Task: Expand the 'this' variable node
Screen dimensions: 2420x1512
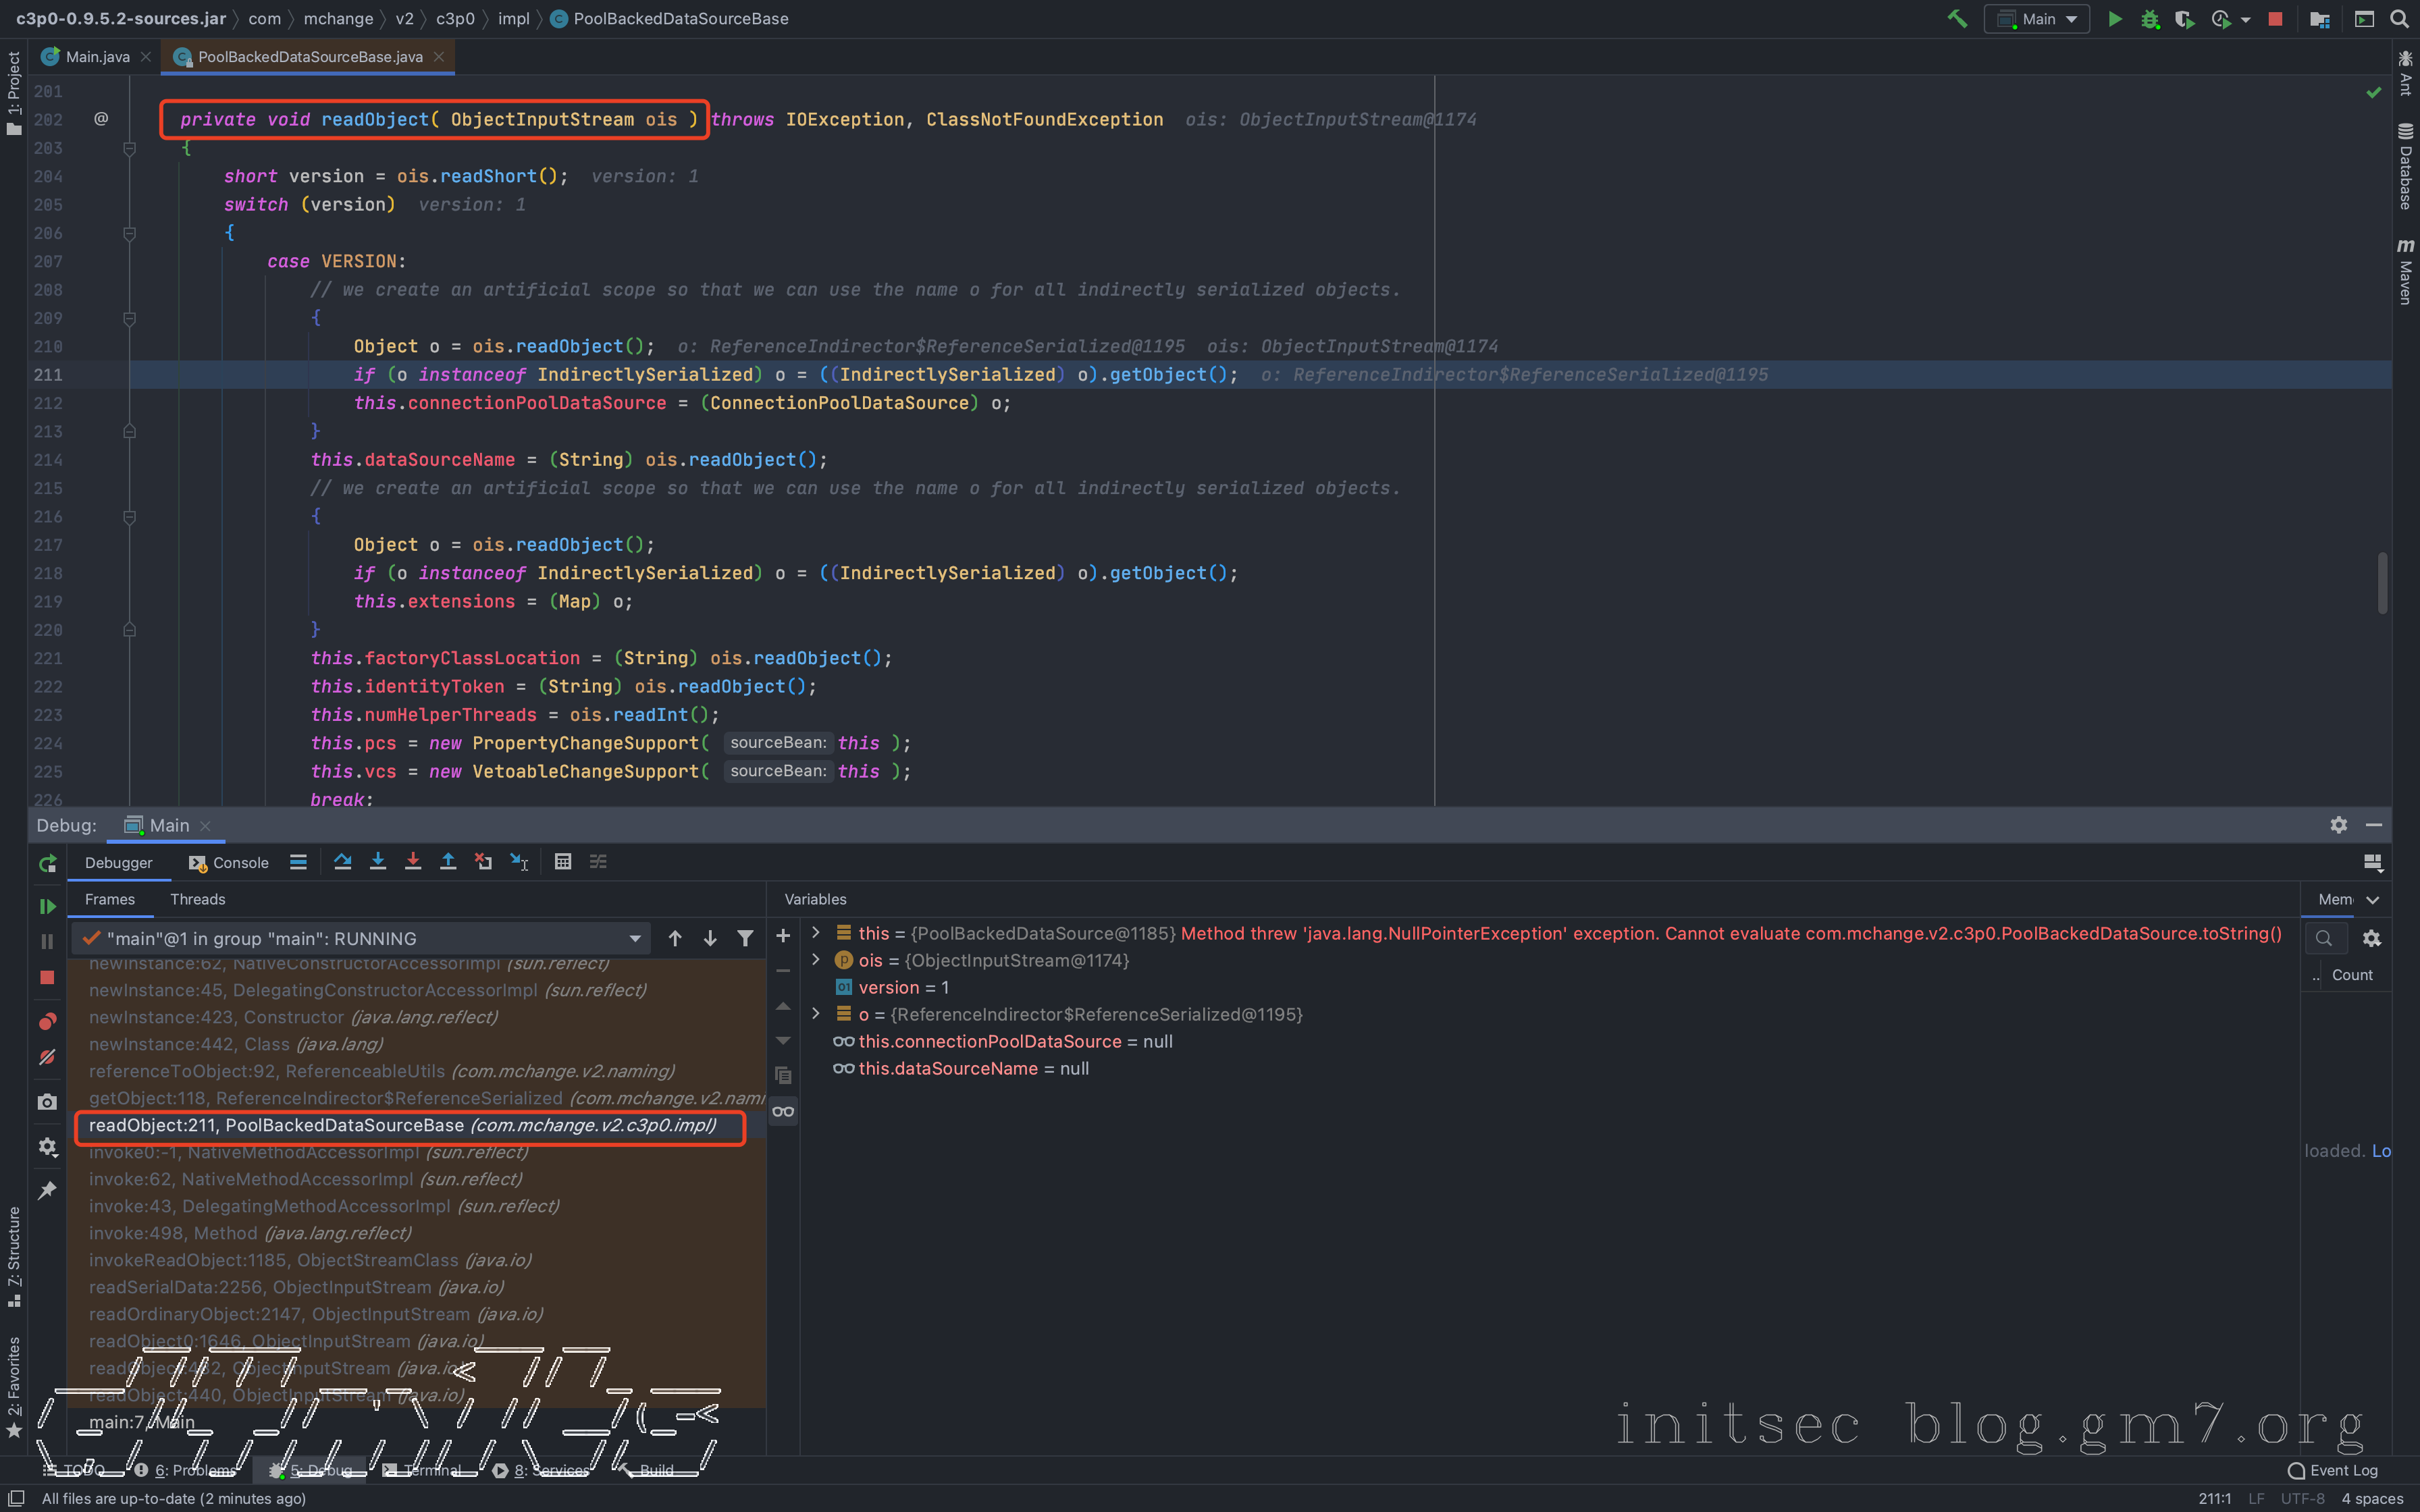Action: [x=816, y=933]
